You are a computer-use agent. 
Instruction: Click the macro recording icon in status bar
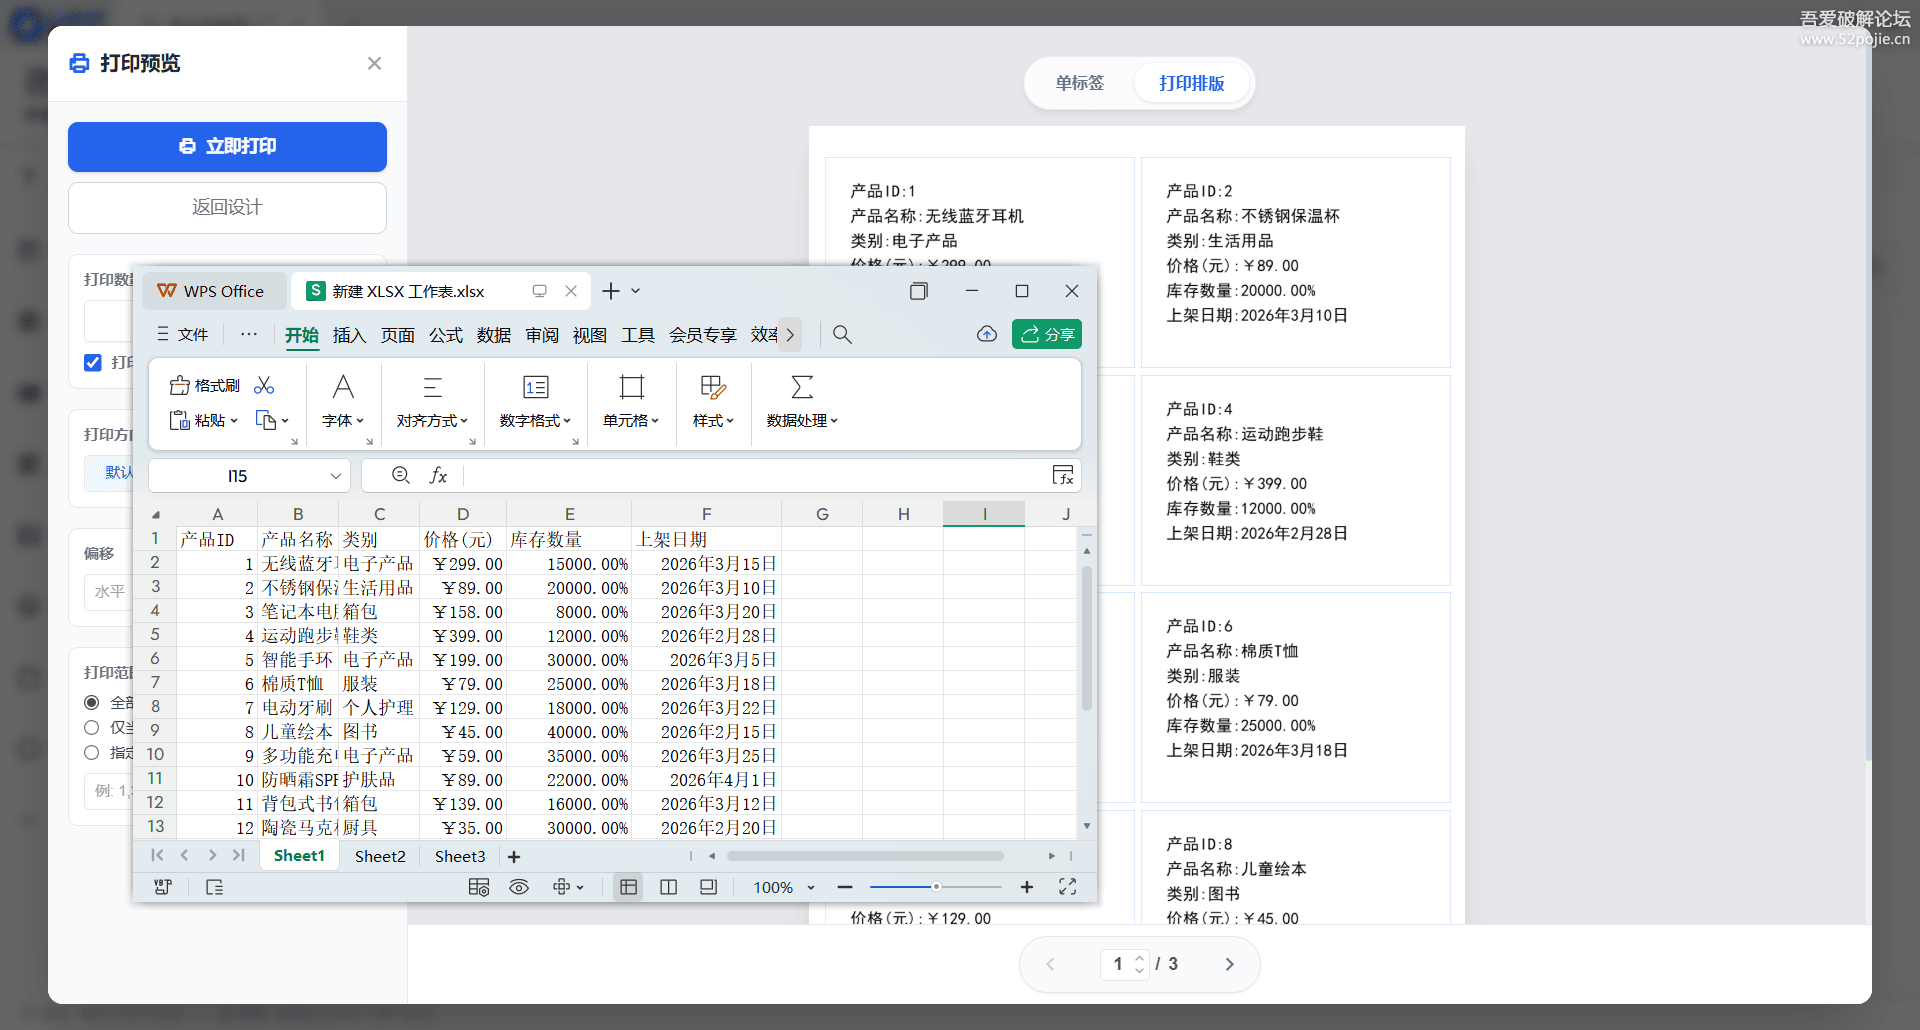click(x=163, y=887)
